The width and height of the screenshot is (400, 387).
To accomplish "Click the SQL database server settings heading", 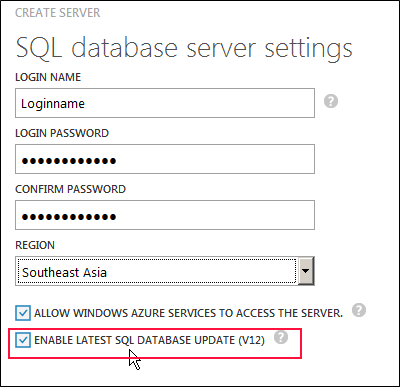I will tap(184, 48).
